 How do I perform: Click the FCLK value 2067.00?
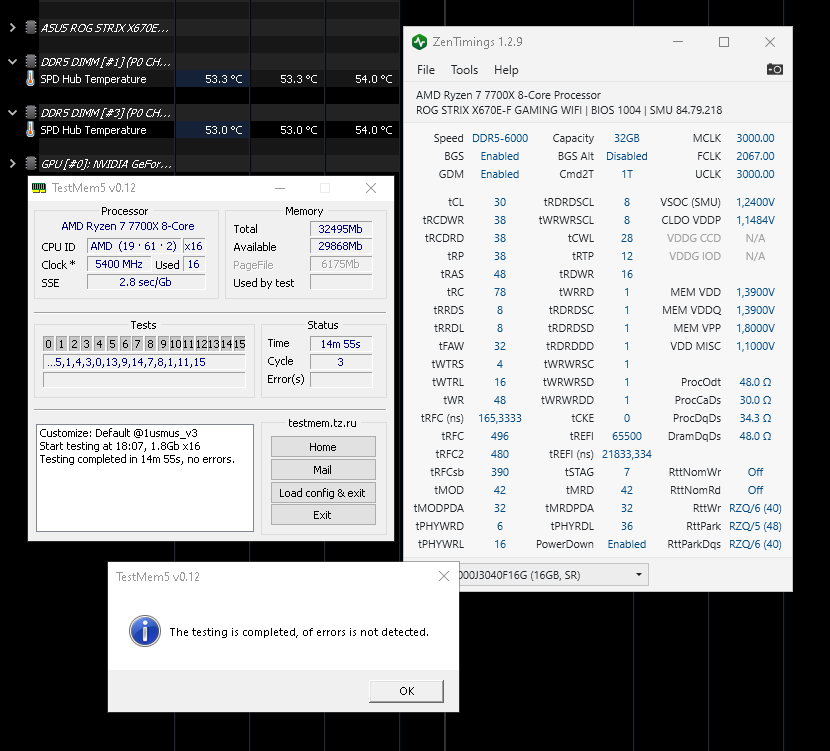click(x=755, y=156)
